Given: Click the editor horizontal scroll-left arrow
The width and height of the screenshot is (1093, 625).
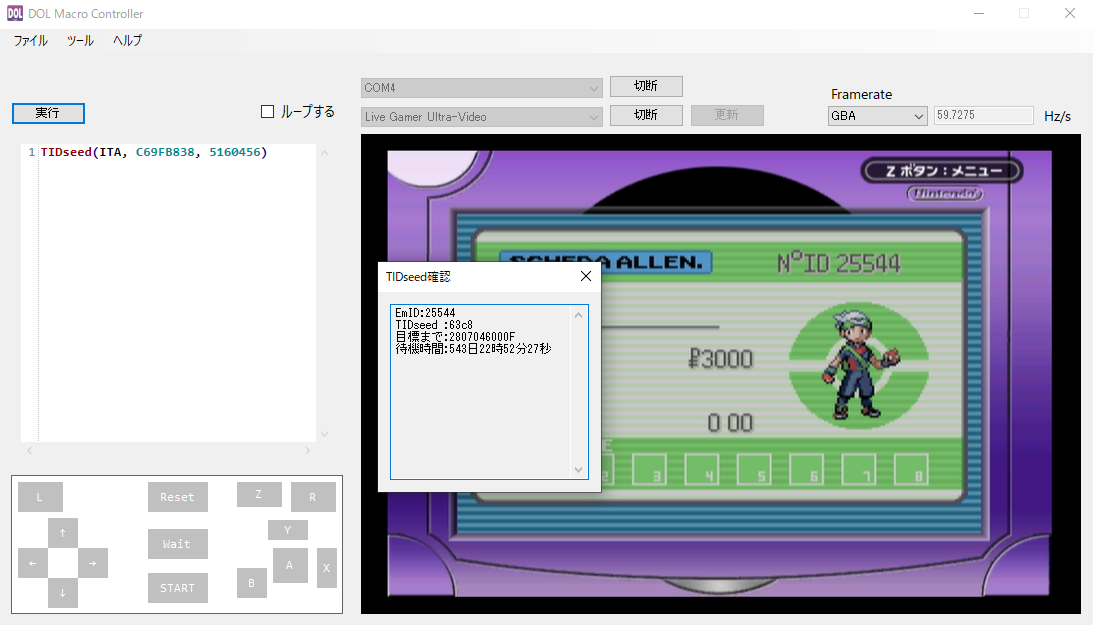Looking at the screenshot, I should [x=29, y=451].
